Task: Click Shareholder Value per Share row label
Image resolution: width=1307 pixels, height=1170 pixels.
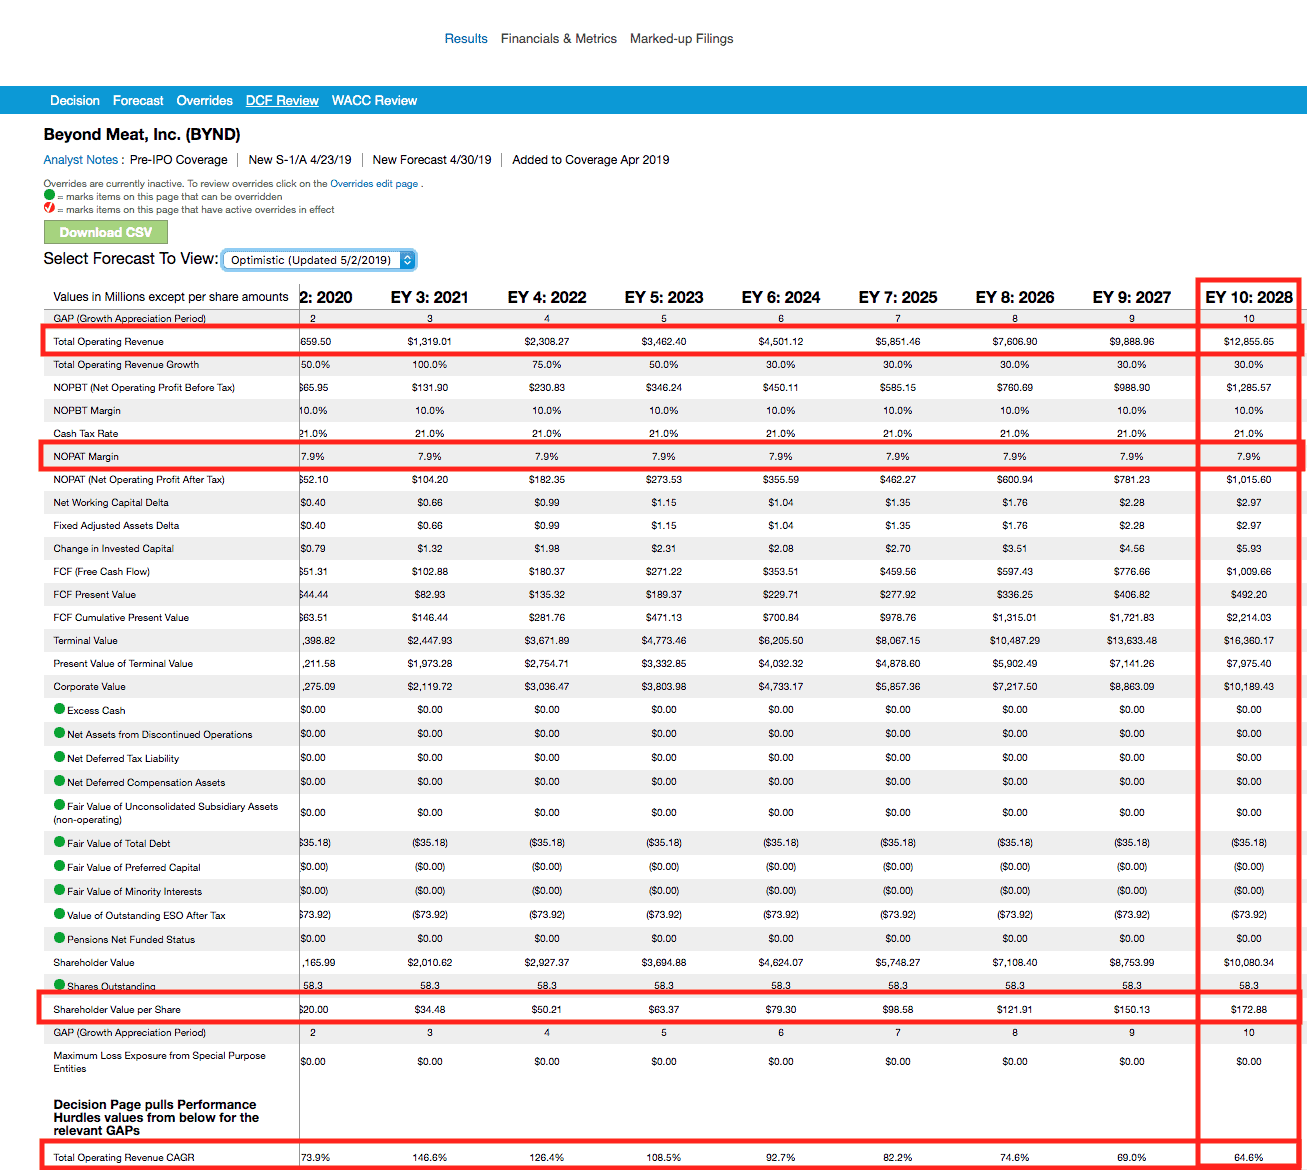Action: pyautogui.click(x=117, y=1010)
